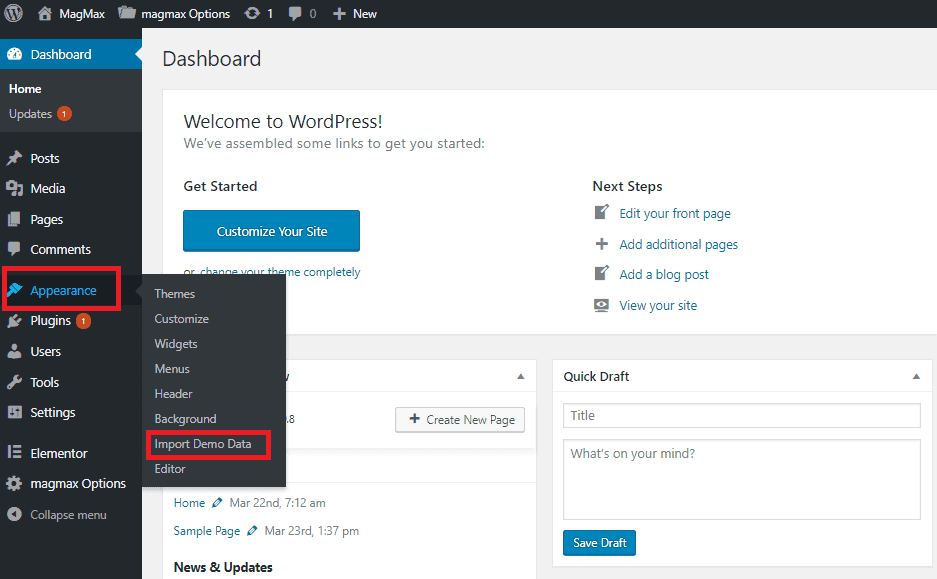Open the MagMax site home icon

[45, 13]
